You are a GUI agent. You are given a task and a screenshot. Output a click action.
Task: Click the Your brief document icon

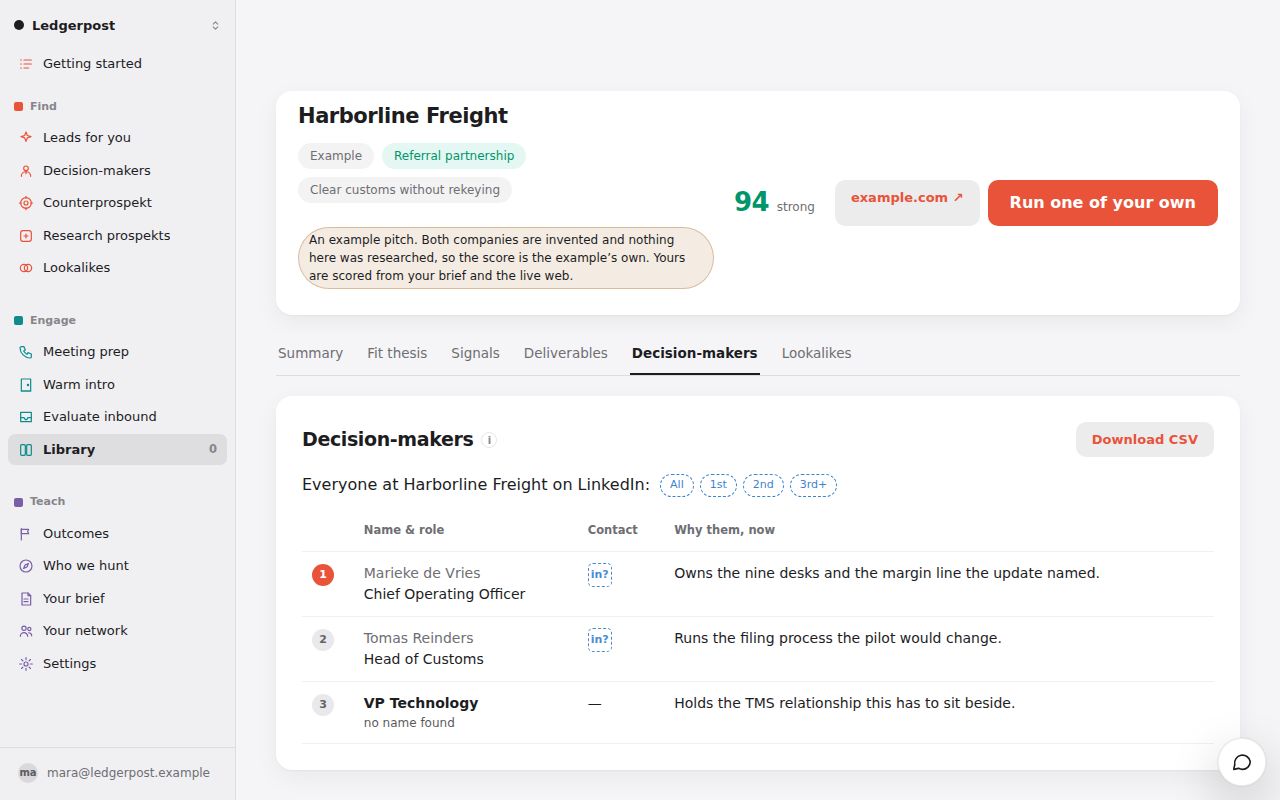point(26,599)
